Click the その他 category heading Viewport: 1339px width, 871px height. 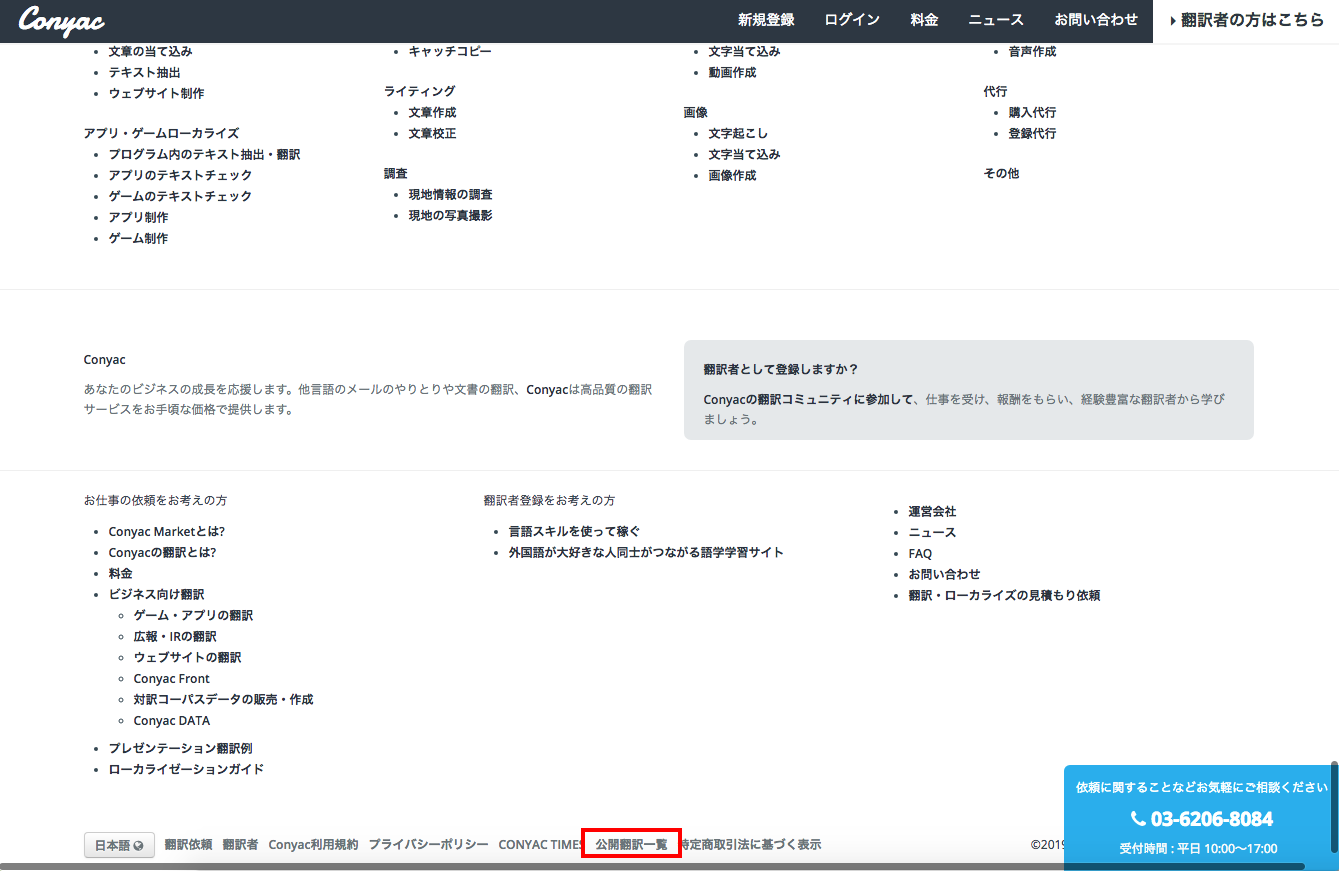[x=1002, y=174]
